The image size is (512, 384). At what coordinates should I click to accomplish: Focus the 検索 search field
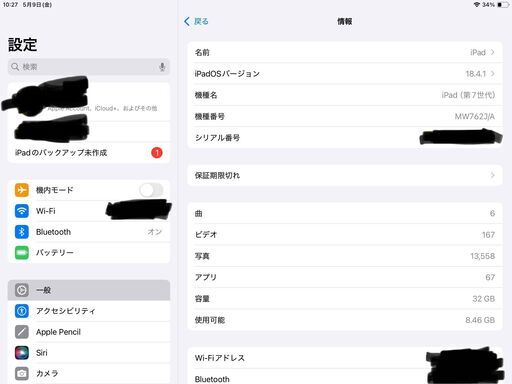[x=89, y=67]
